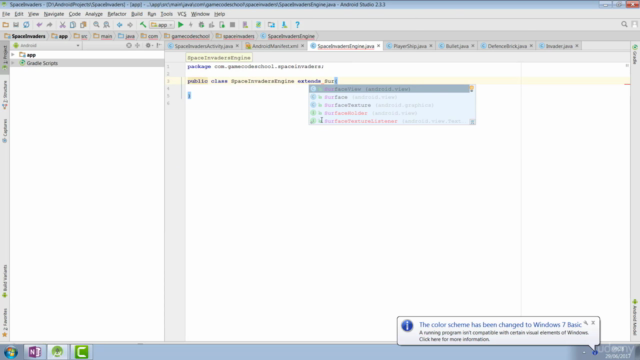Click the java breadcrumb folder

126,36
